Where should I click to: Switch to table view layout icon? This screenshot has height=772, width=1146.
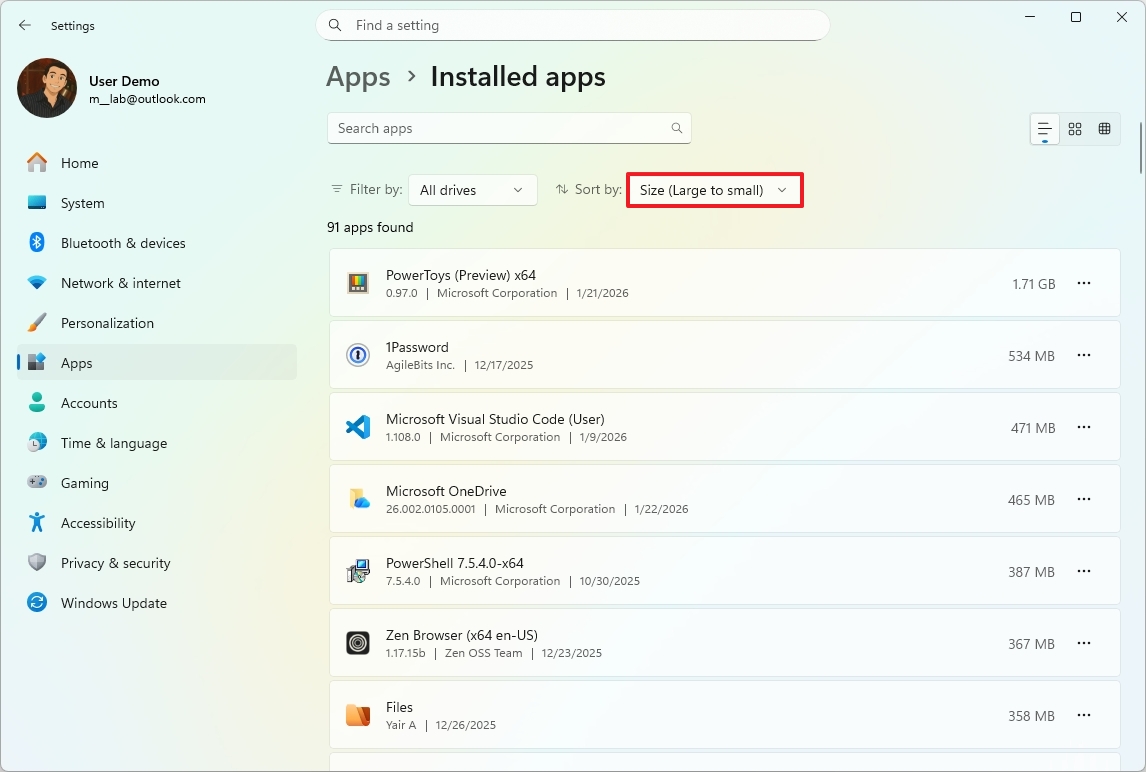(1104, 129)
